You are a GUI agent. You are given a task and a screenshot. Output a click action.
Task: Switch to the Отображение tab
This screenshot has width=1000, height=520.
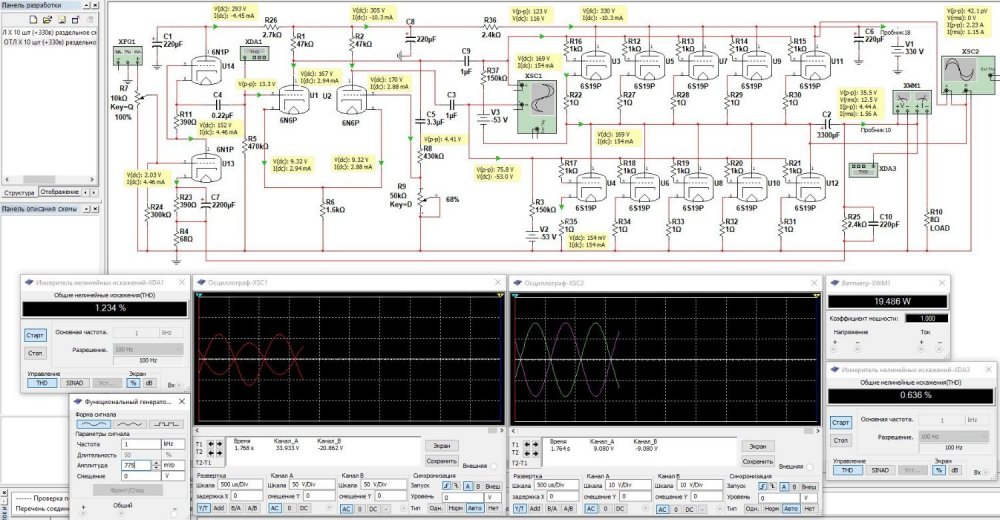(x=60, y=191)
